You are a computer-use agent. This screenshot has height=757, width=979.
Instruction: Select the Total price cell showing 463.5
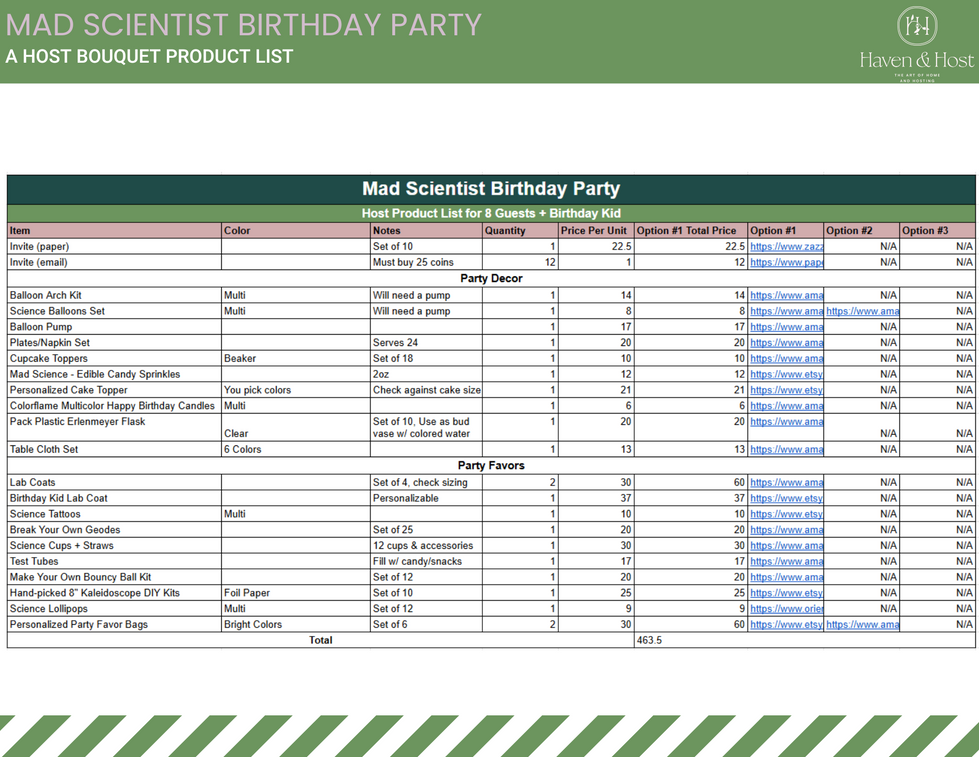tap(690, 640)
